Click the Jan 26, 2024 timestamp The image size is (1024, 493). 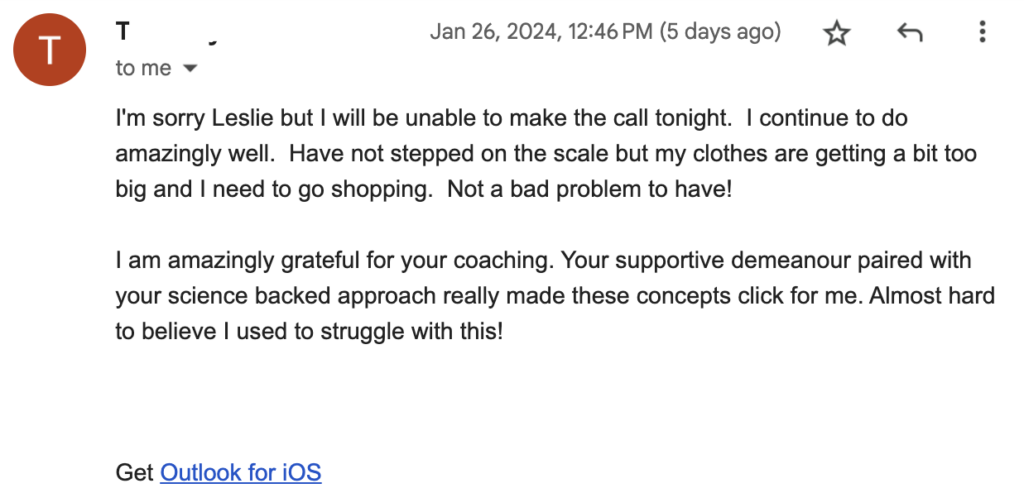click(540, 32)
